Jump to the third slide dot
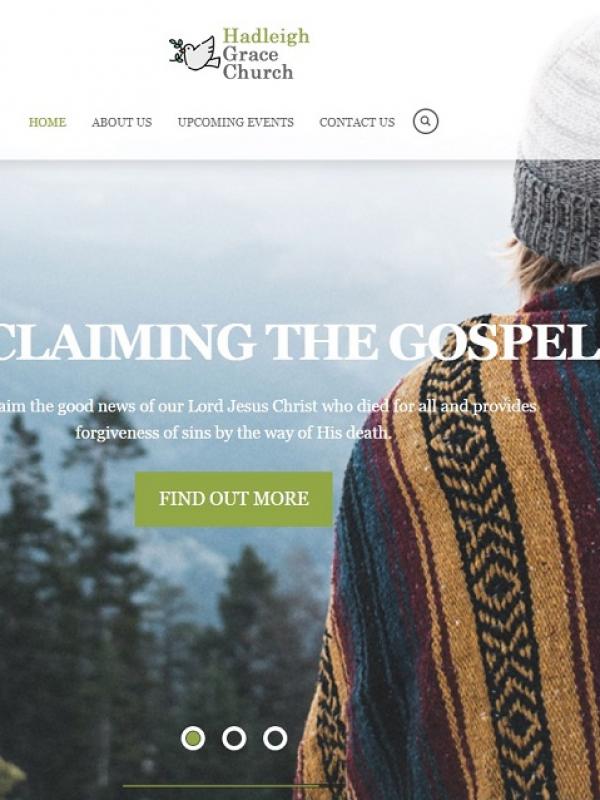600x800 pixels. (275, 738)
